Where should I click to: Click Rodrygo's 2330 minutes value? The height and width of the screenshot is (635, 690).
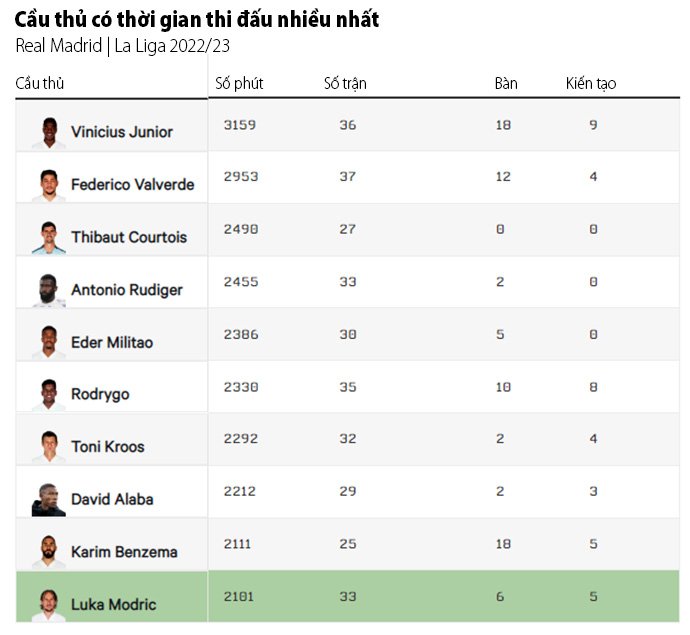coord(241,387)
